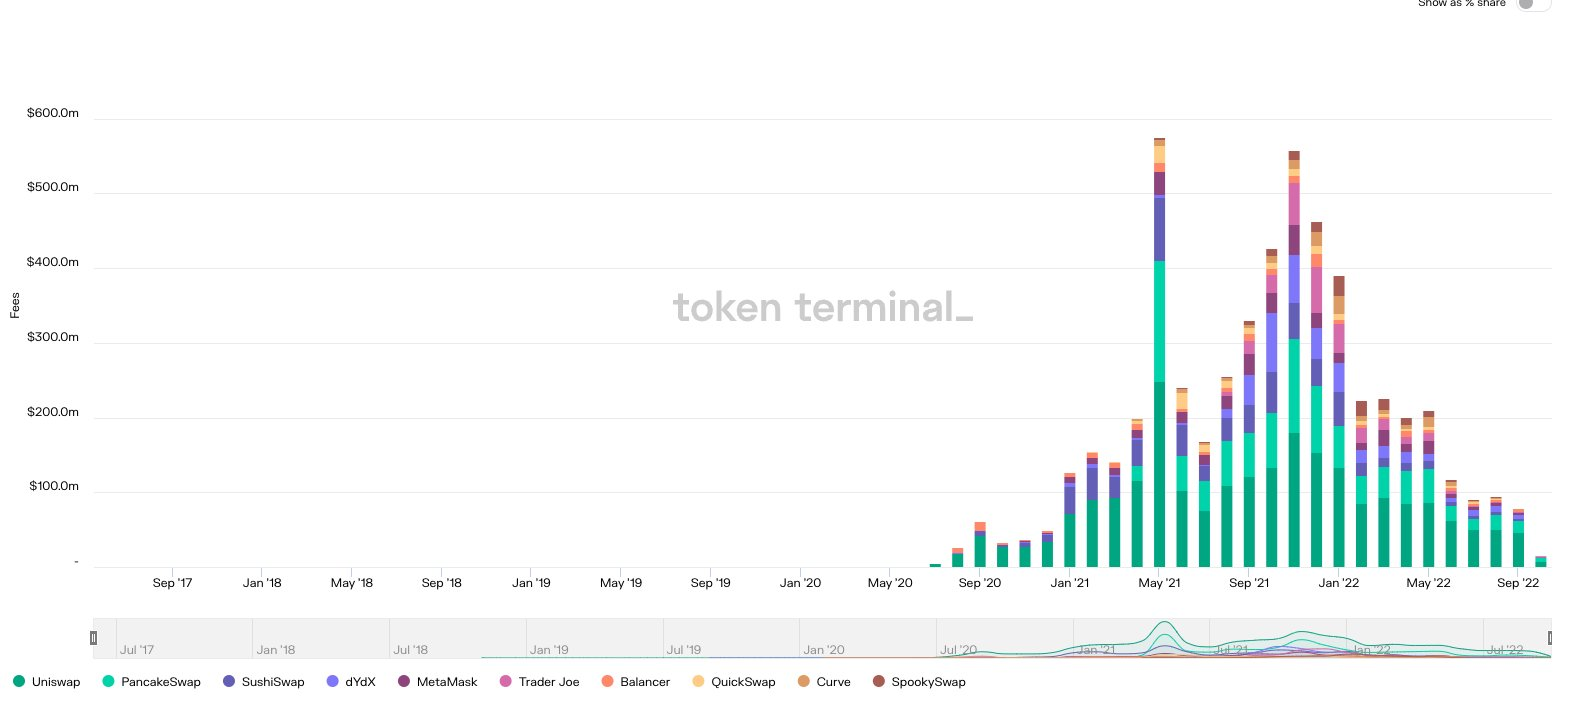
Task: Click the SpookySwap legend color dot
Action: click(x=879, y=681)
